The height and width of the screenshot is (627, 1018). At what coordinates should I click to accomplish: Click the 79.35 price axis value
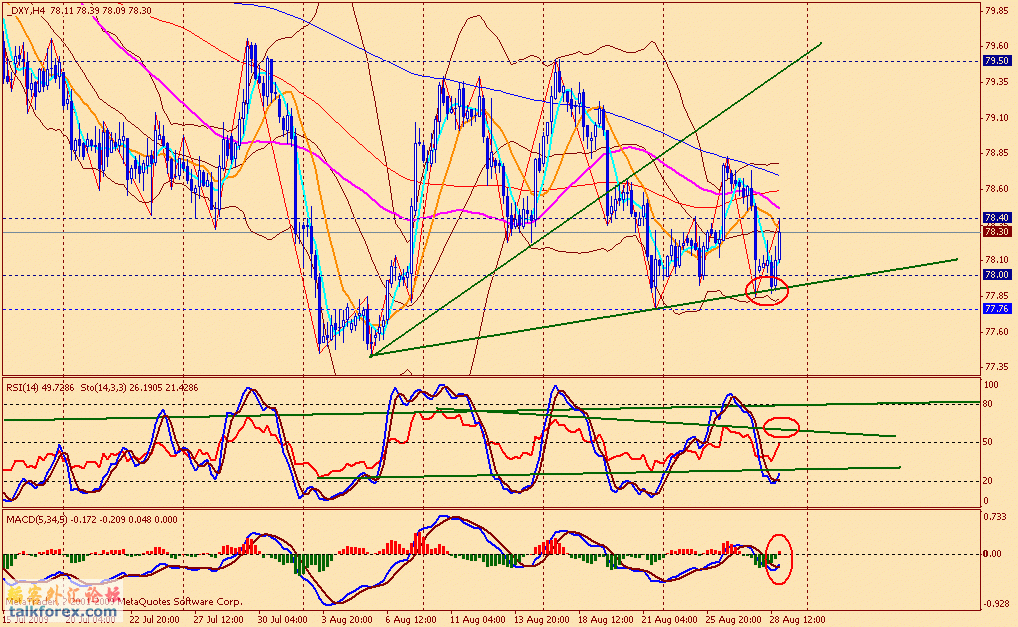coord(997,82)
